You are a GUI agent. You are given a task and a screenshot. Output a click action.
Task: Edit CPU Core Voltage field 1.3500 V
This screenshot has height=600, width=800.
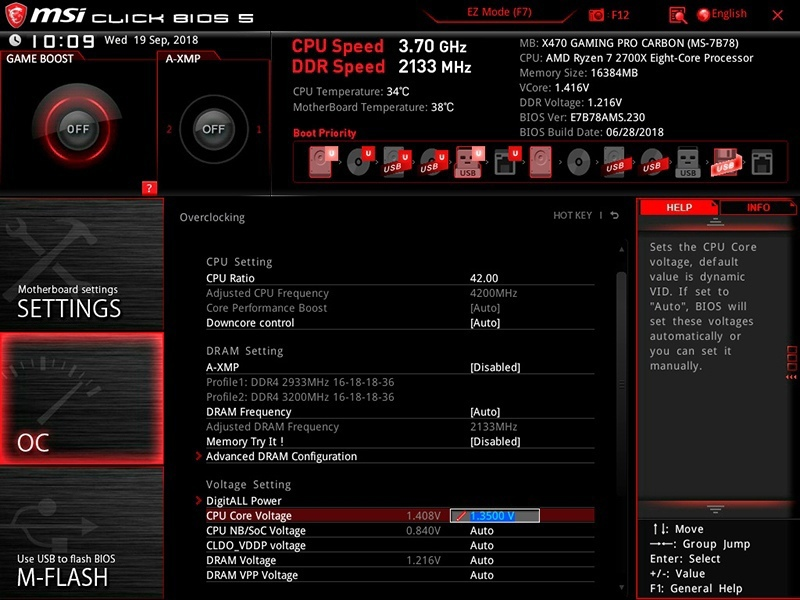point(494,516)
